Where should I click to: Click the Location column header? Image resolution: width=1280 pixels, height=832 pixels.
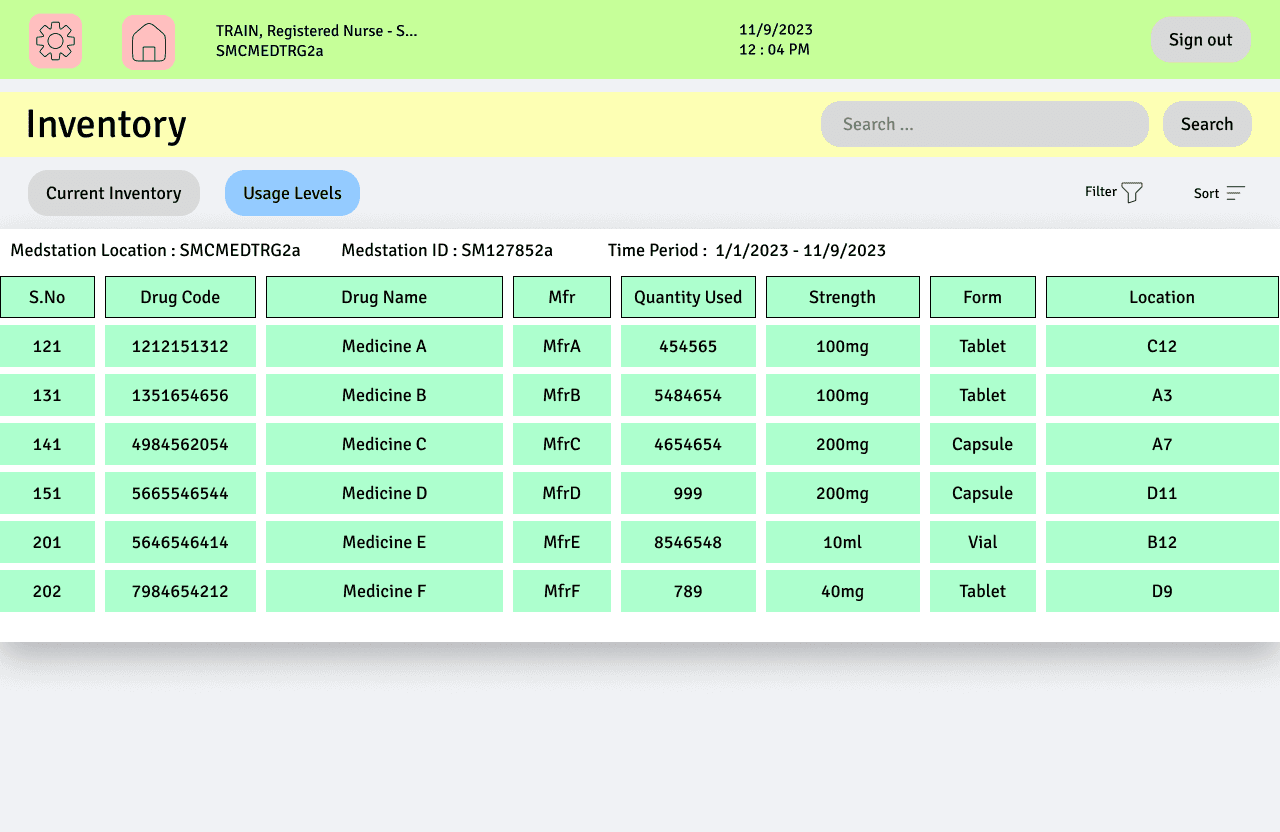1162,297
